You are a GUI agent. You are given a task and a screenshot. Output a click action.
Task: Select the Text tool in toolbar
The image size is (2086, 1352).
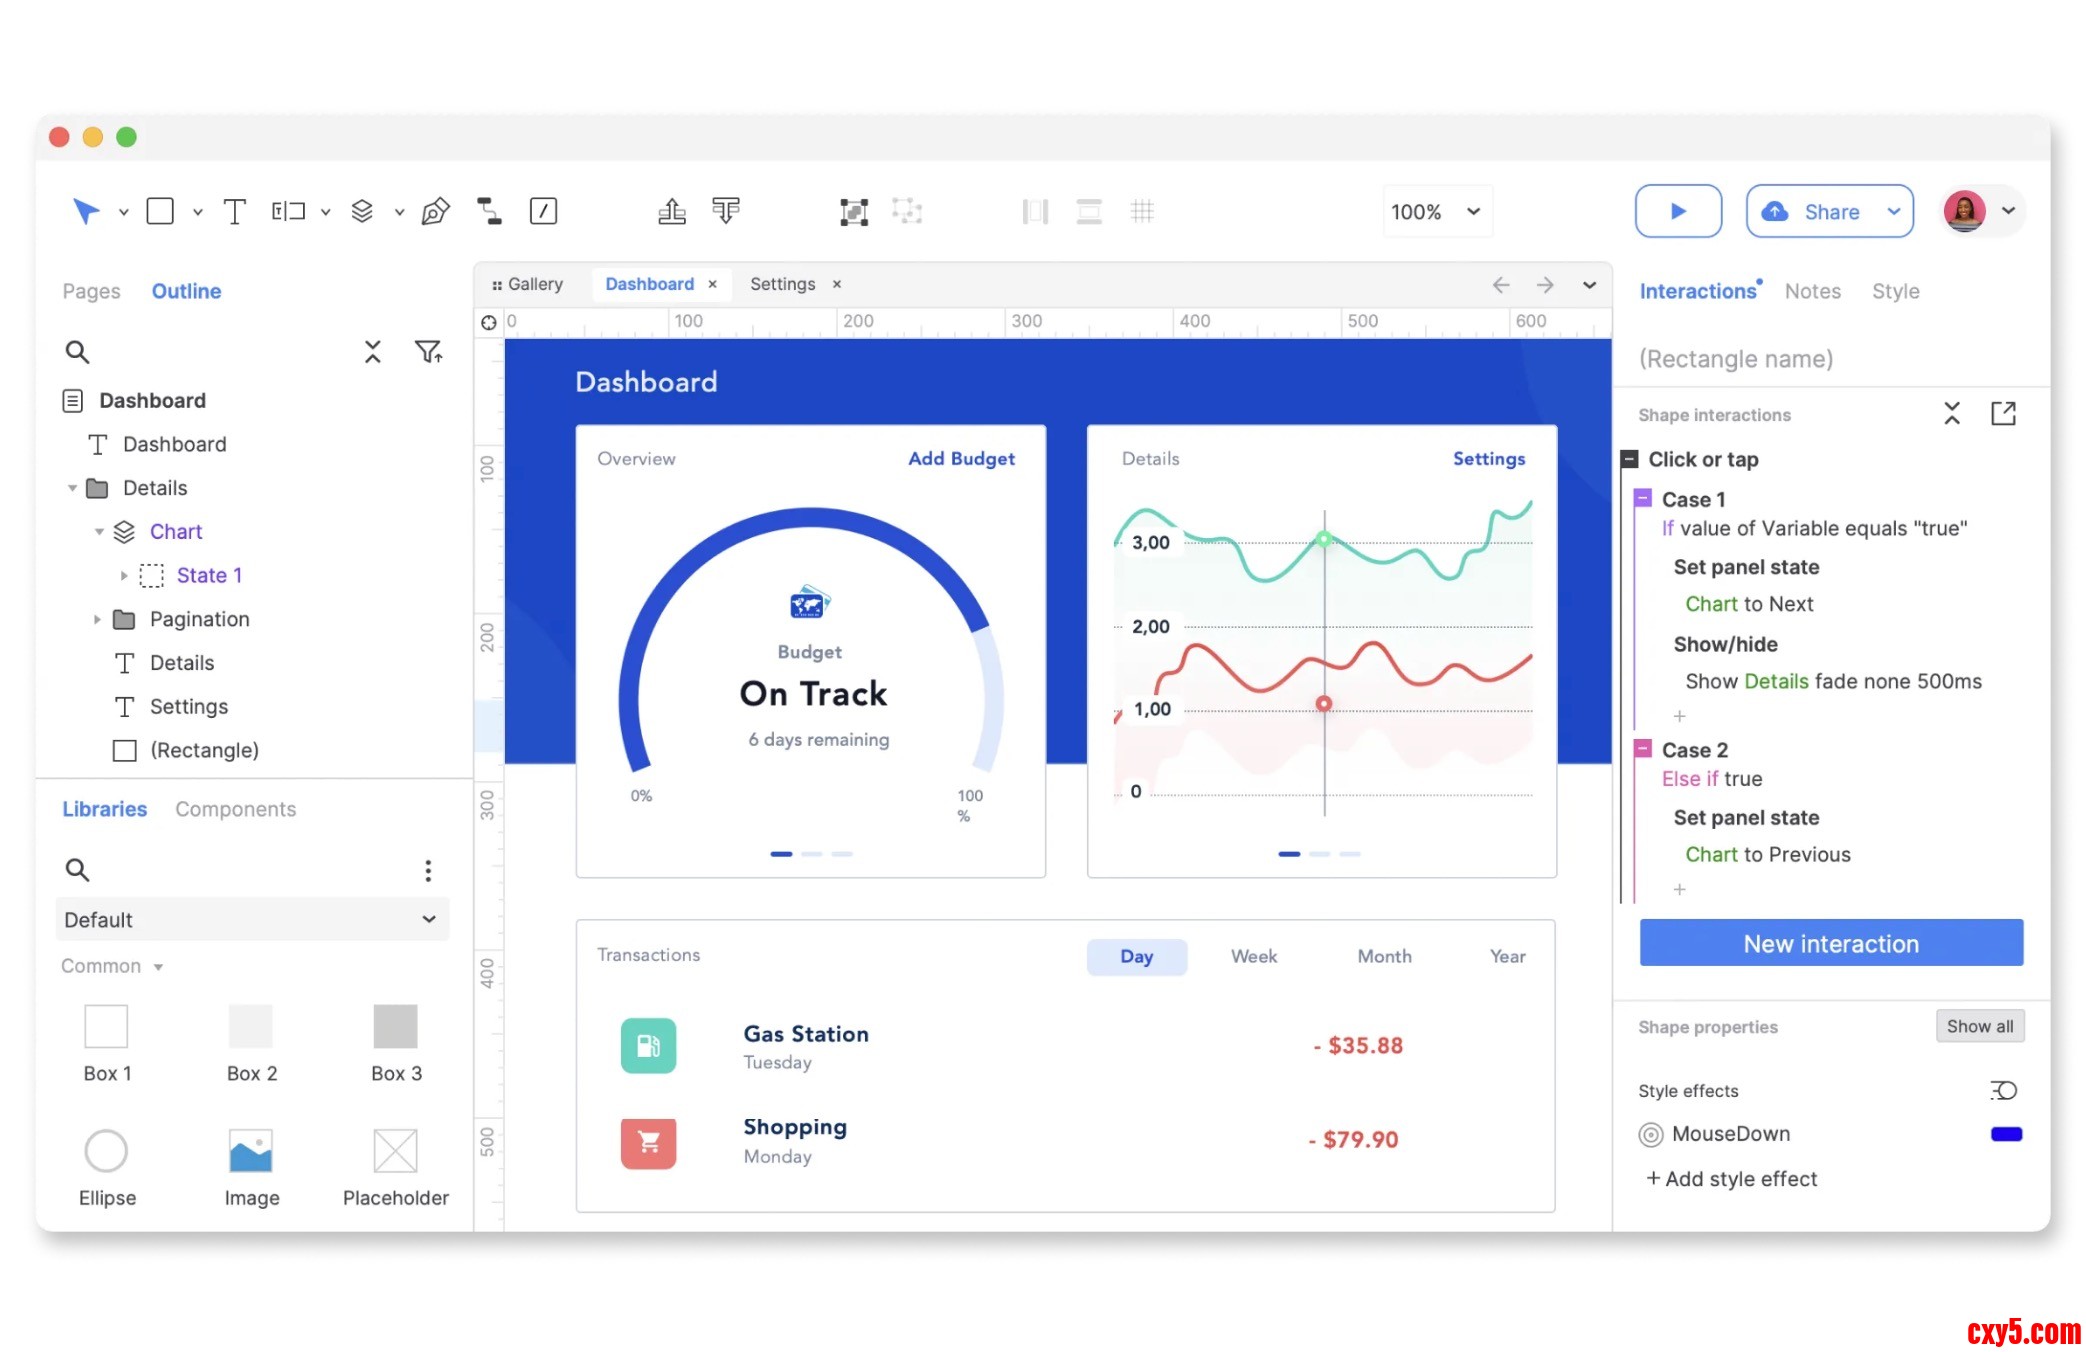pos(234,211)
